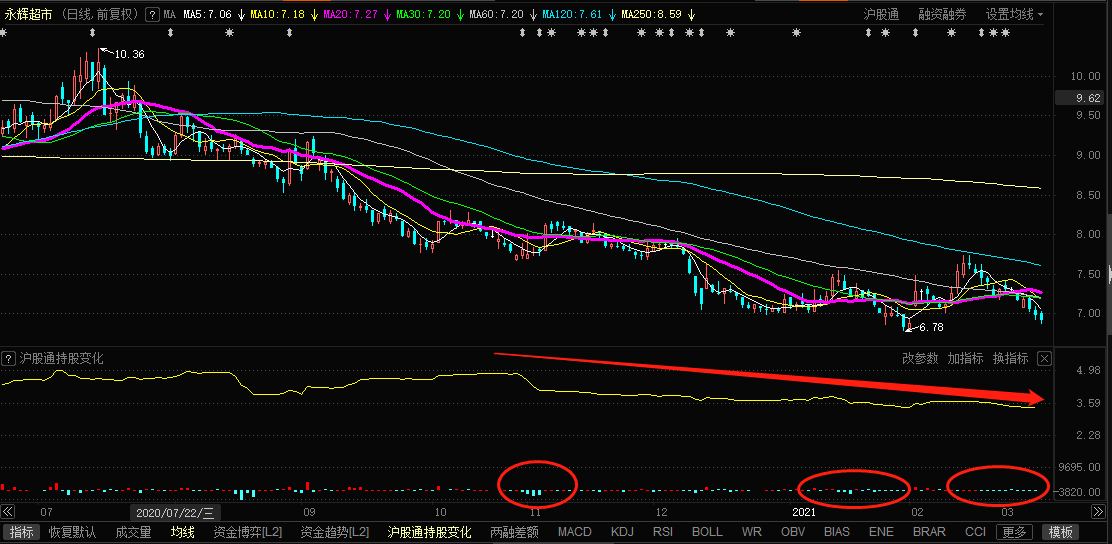This screenshot has height=544, width=1112.
Task: Toggle the 沪股通 overlay
Action: pyautogui.click(x=881, y=15)
